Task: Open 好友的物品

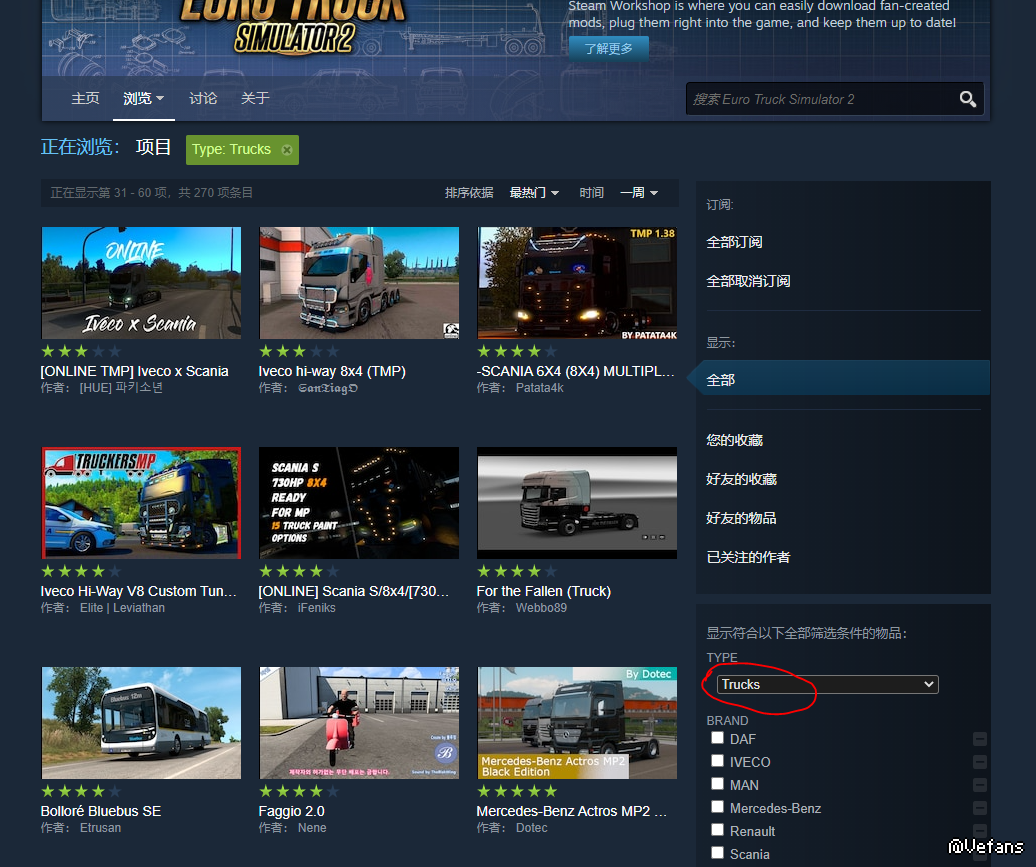Action: (x=741, y=518)
